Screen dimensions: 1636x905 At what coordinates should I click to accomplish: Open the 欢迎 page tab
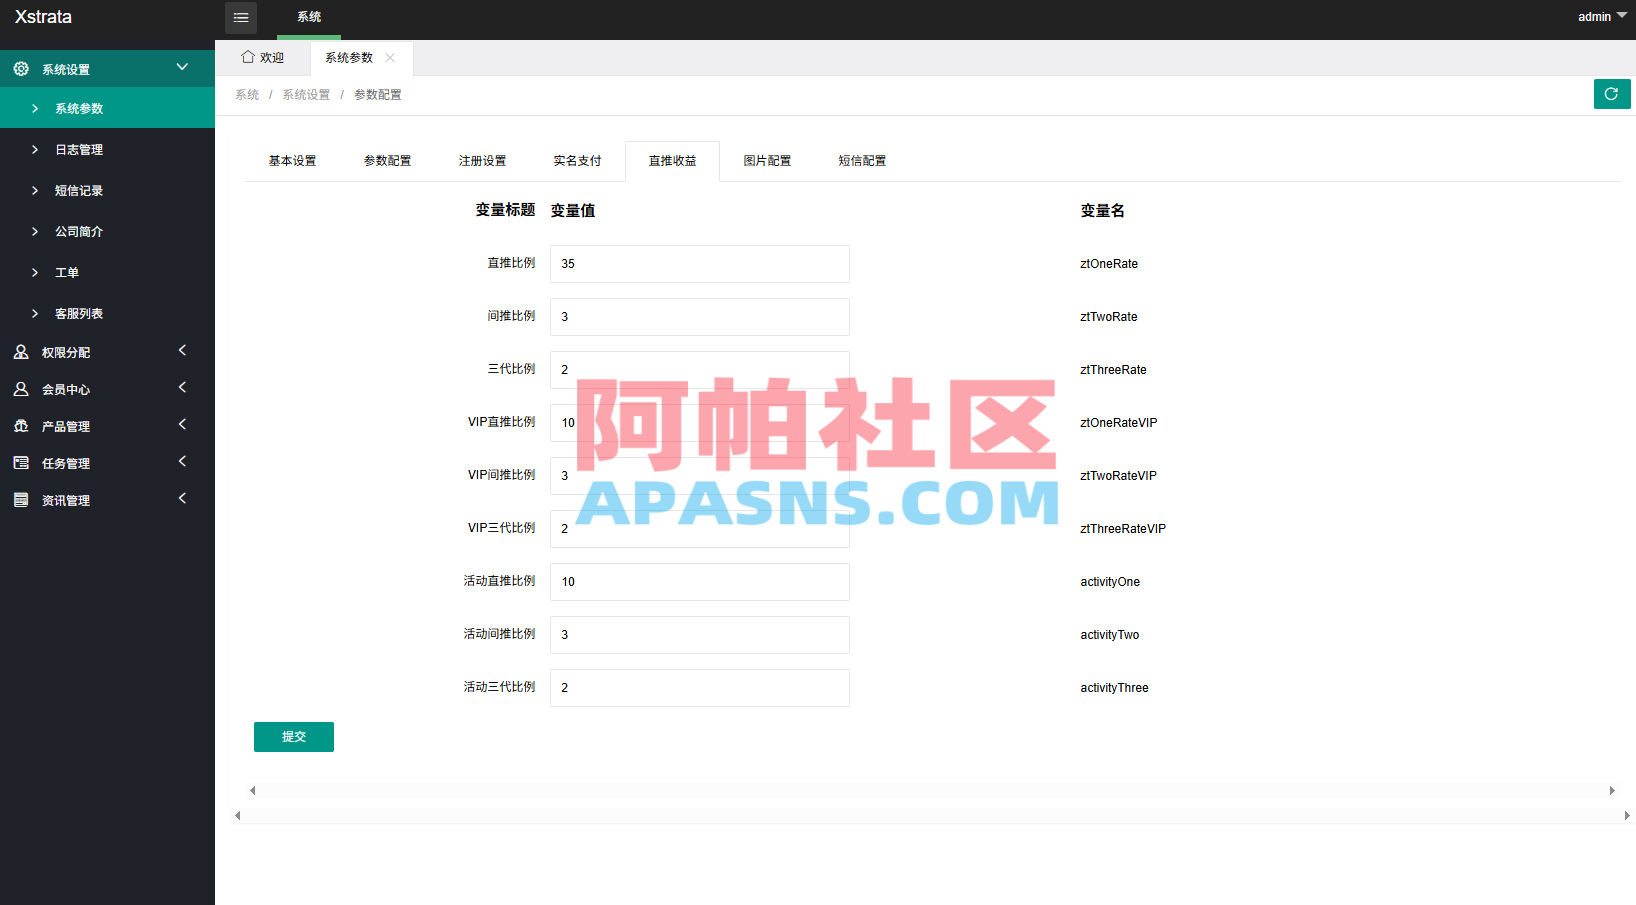263,58
